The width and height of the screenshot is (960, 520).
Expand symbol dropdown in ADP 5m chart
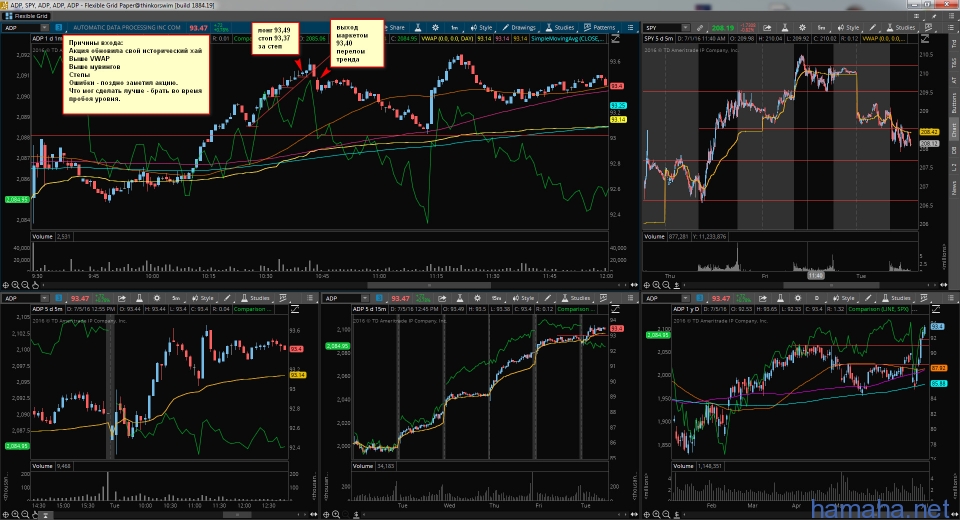pyautogui.click(x=45, y=298)
